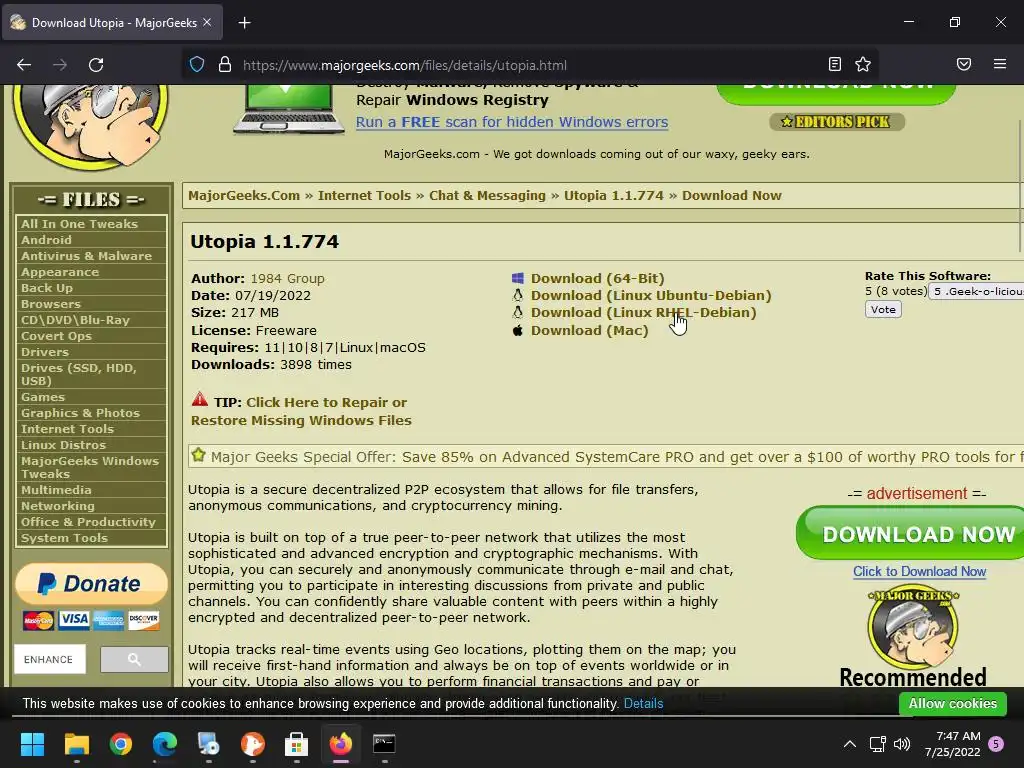Viewport: 1024px width, 768px height.
Task: Open the clock and date in taskbar
Action: (x=953, y=744)
